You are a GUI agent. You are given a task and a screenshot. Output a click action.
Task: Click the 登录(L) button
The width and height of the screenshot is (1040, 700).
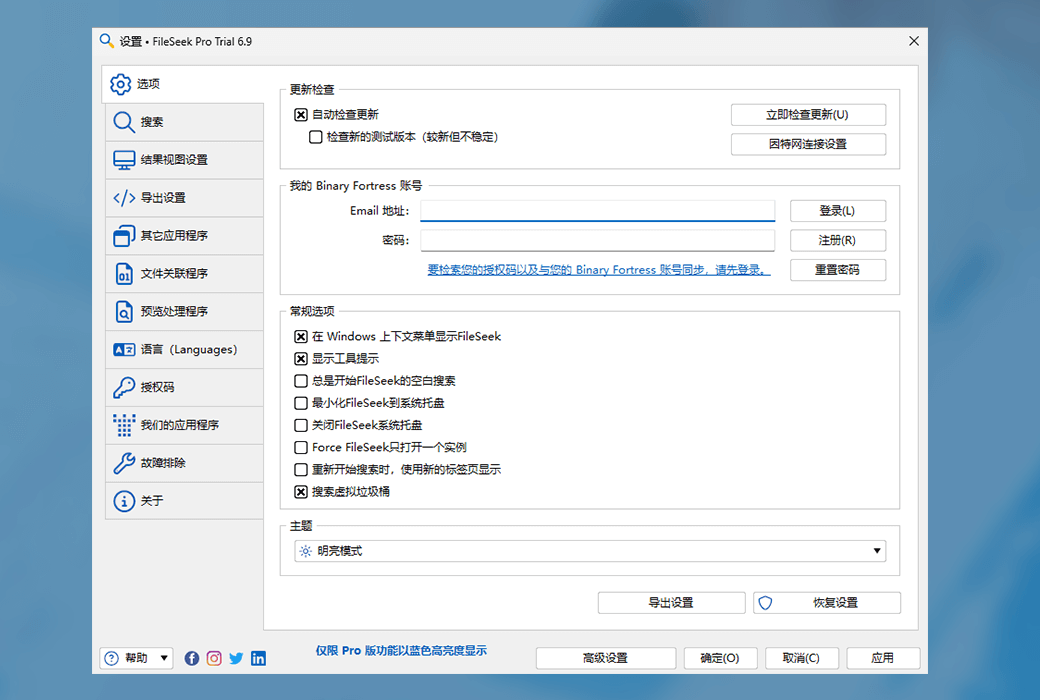click(838, 211)
